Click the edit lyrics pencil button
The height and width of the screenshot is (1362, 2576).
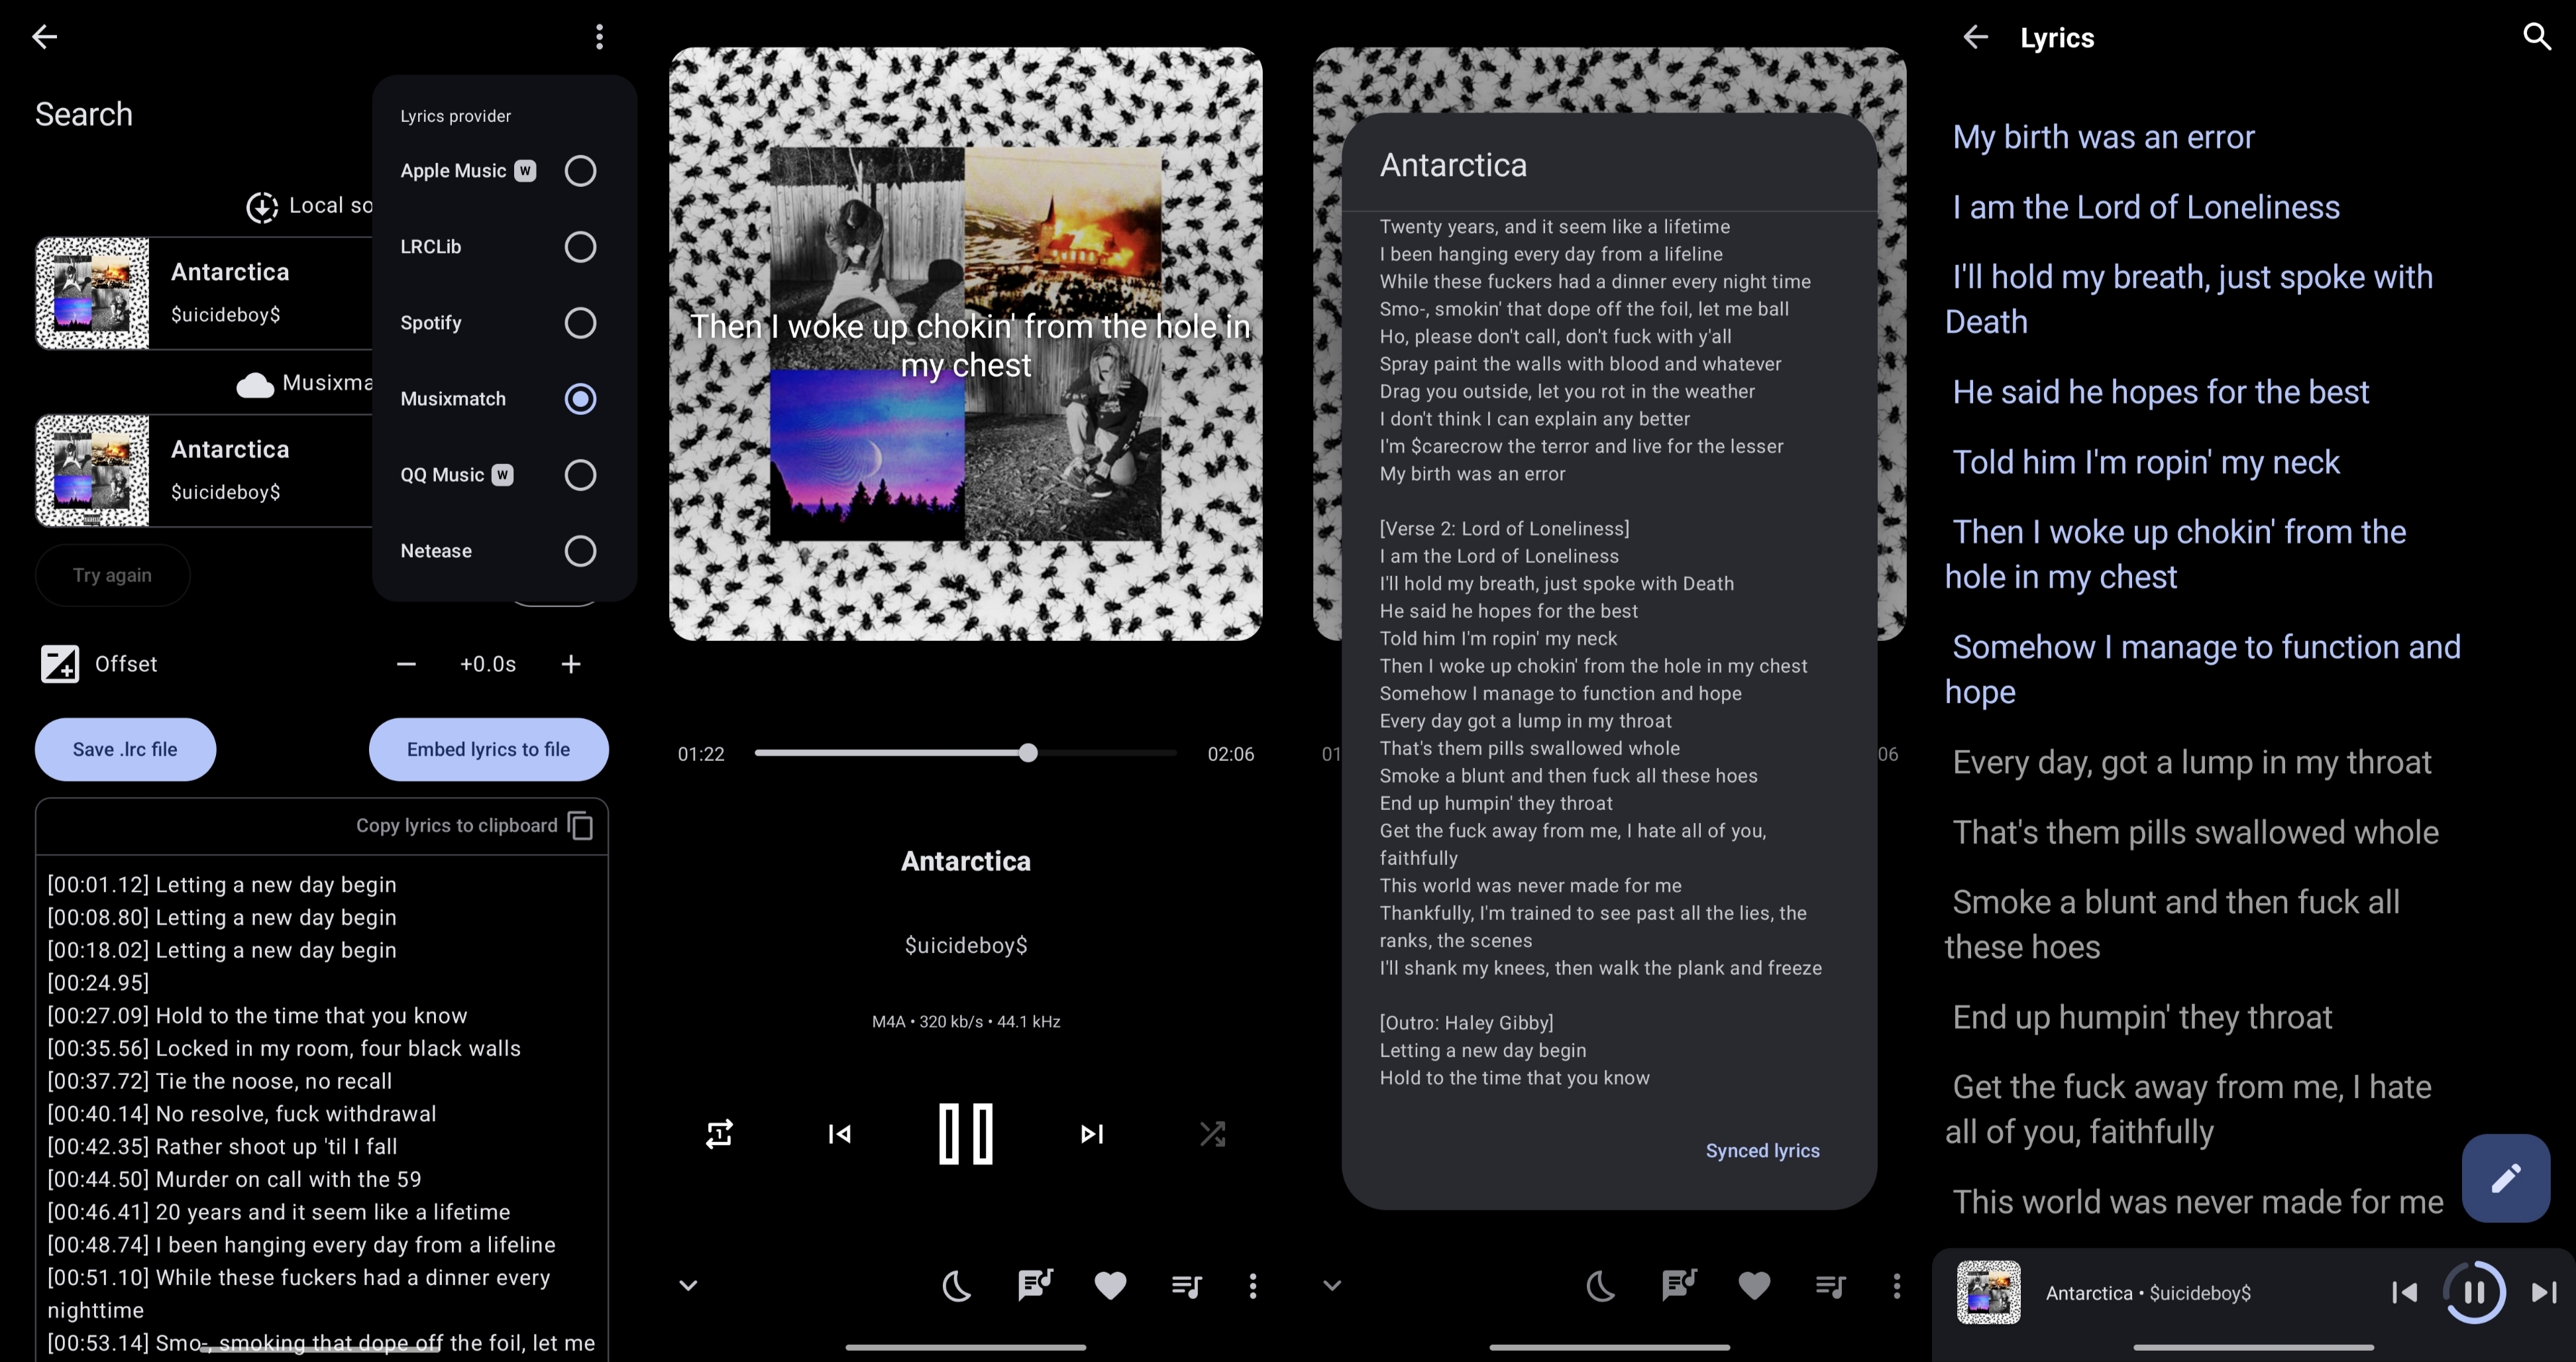point(2506,1178)
